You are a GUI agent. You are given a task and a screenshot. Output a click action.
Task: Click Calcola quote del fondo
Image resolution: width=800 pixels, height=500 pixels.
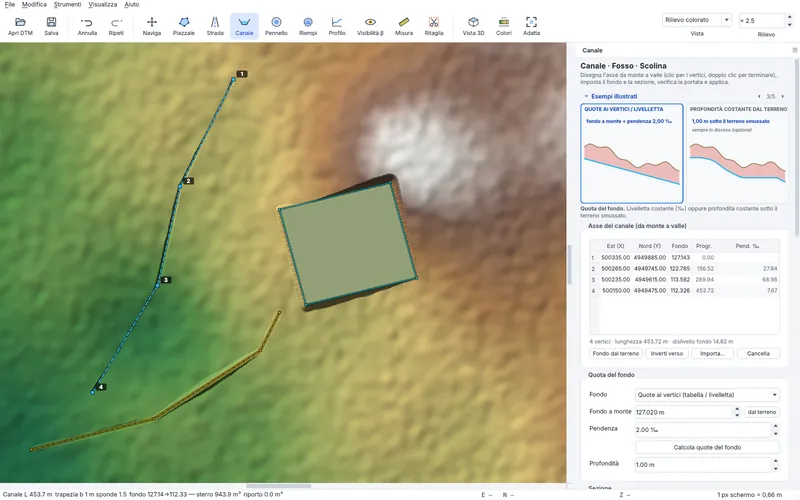(x=707, y=447)
